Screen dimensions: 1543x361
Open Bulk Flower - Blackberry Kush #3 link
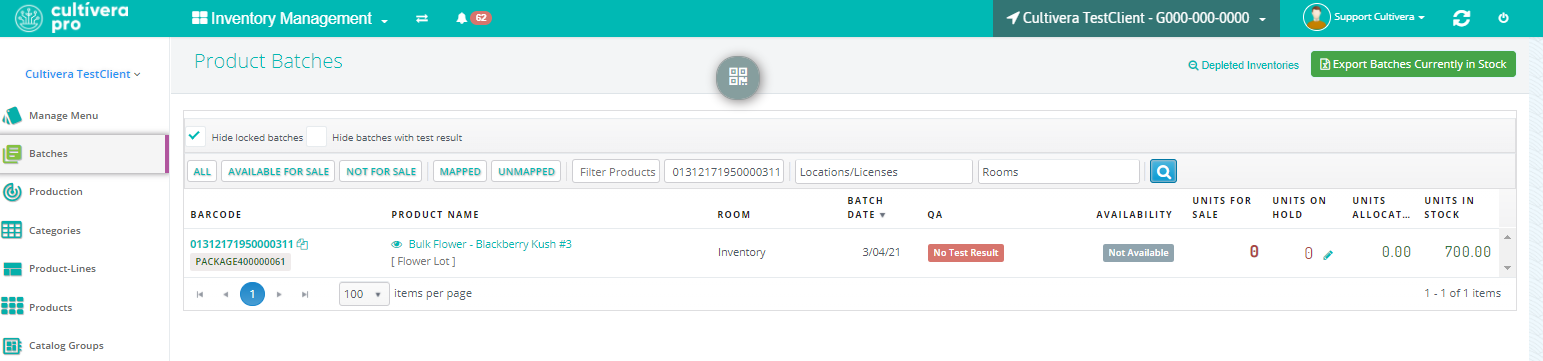pyautogui.click(x=490, y=244)
